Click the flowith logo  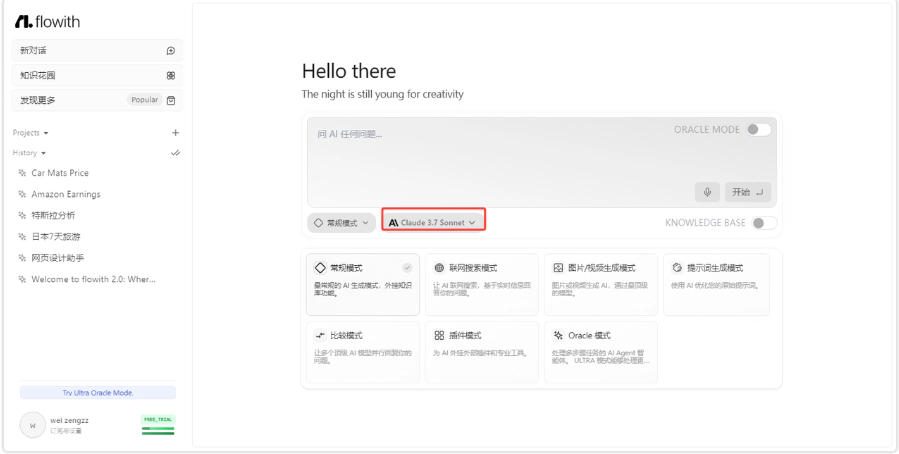(x=47, y=21)
